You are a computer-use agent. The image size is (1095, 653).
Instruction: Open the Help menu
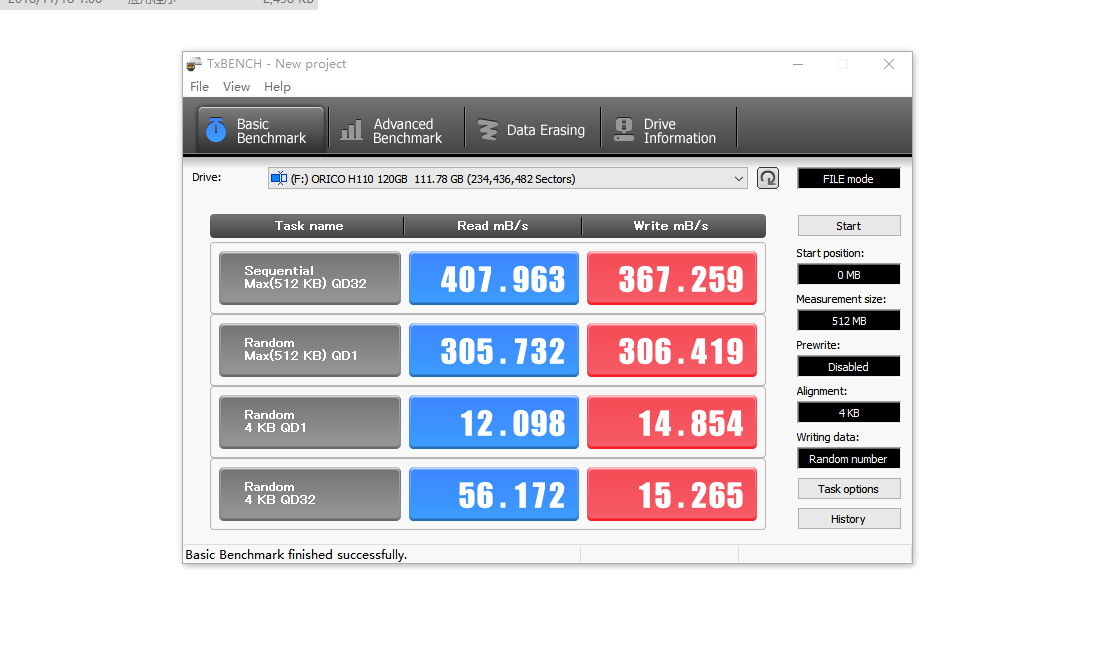click(277, 87)
